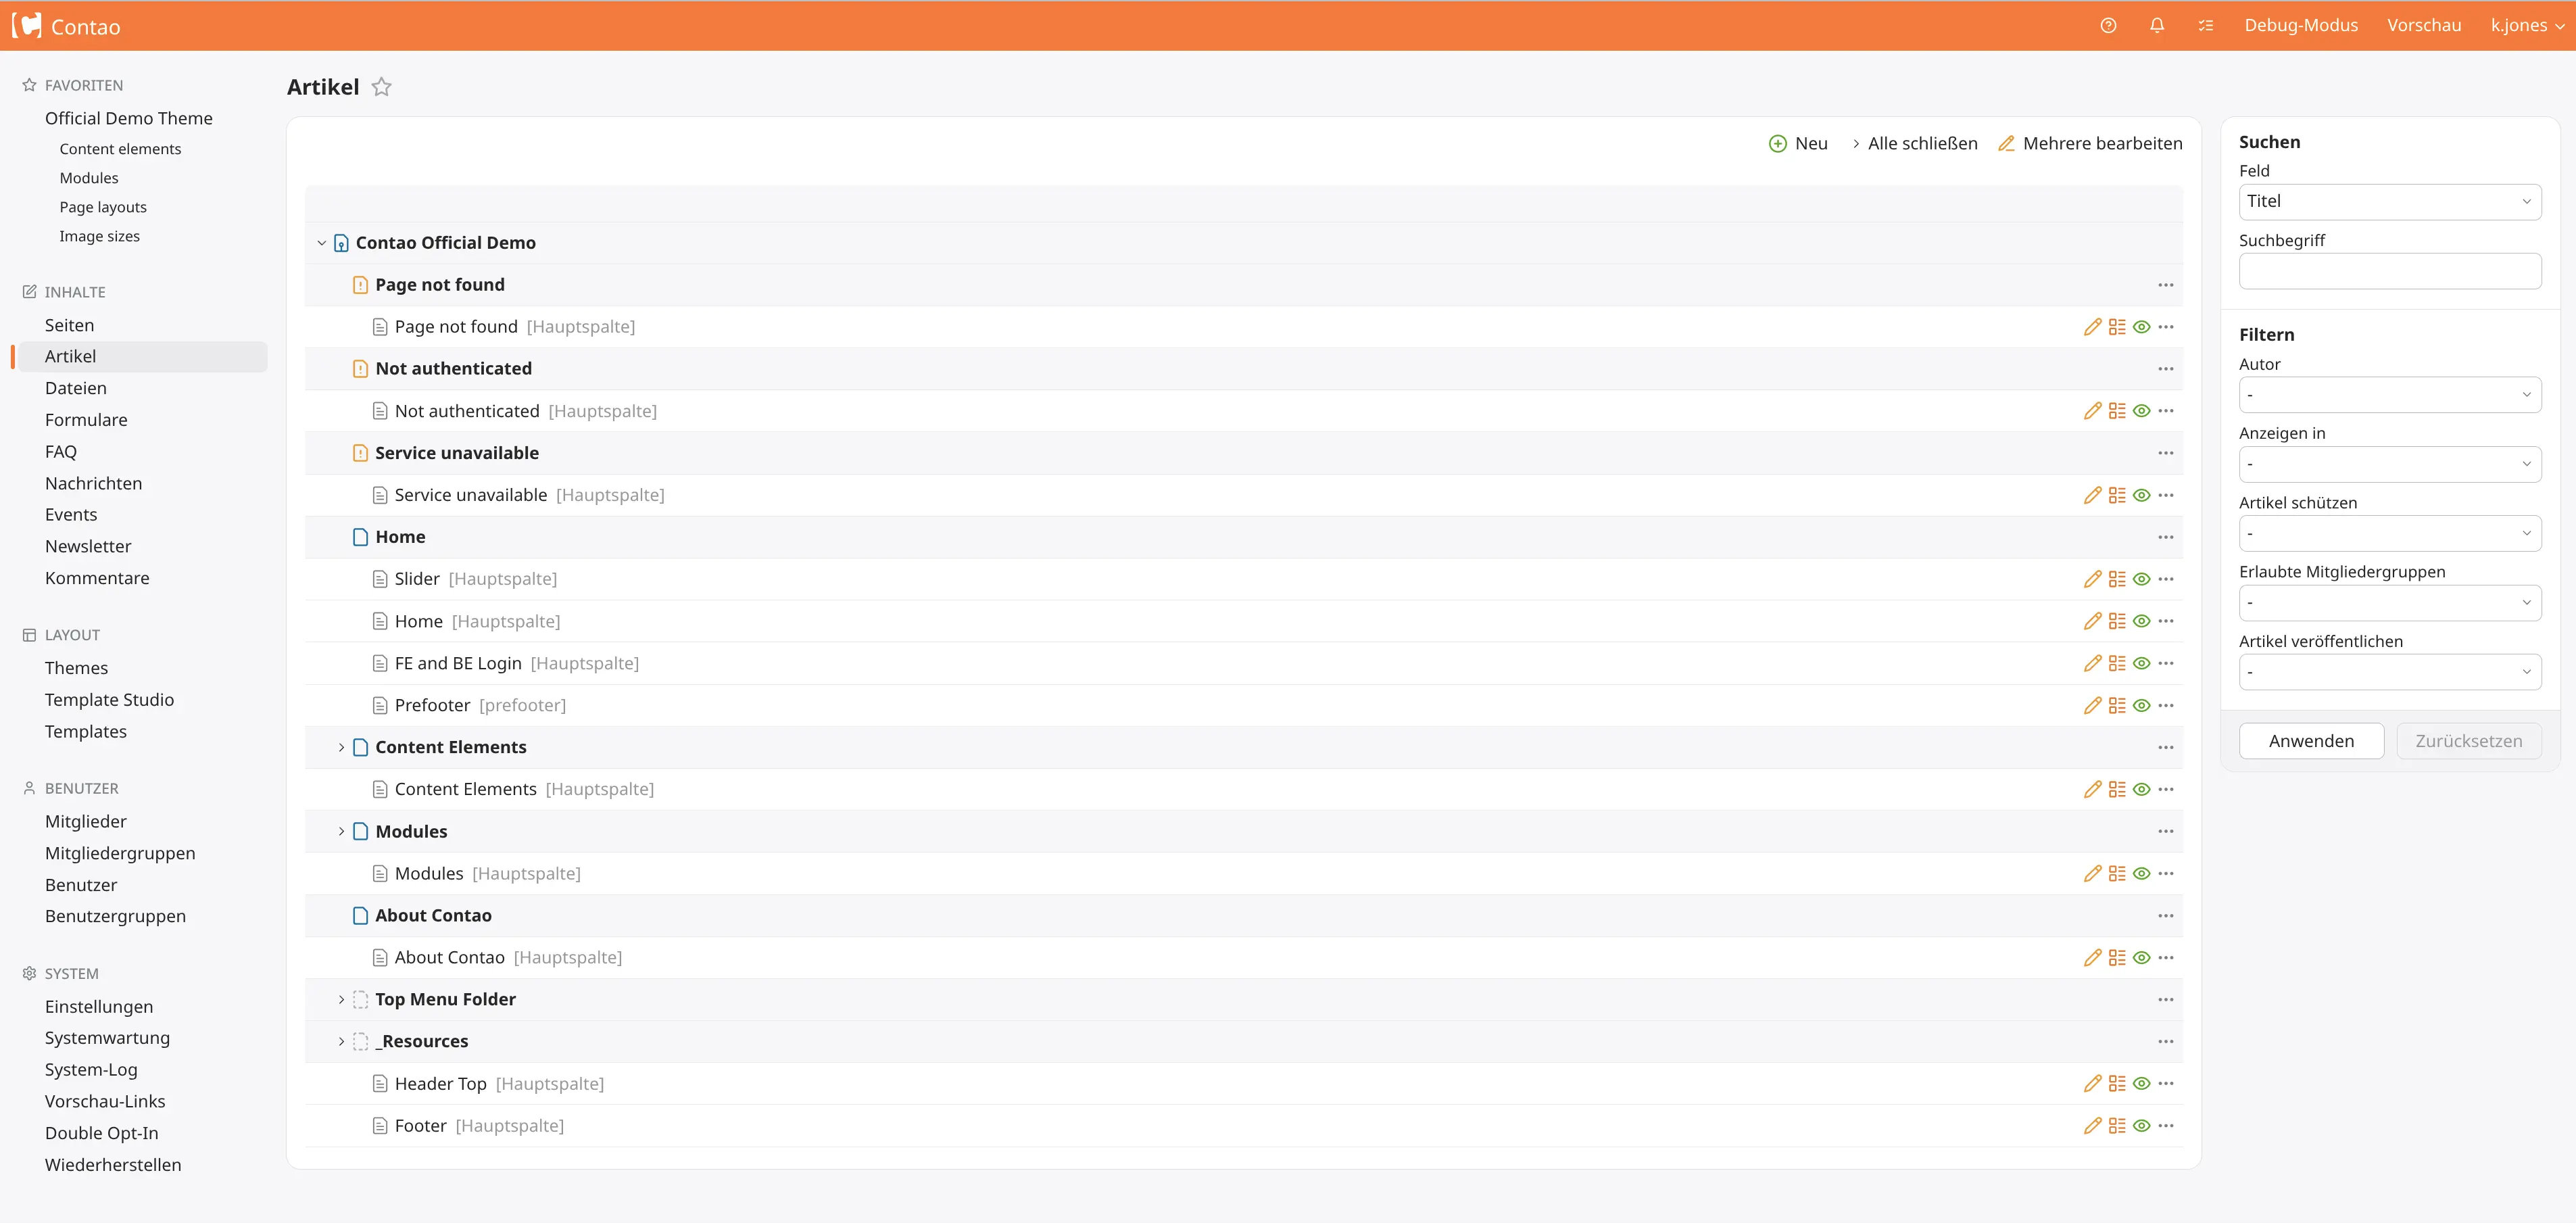Toggle visibility of Footer article
The height and width of the screenshot is (1223, 2576).
2141,1125
